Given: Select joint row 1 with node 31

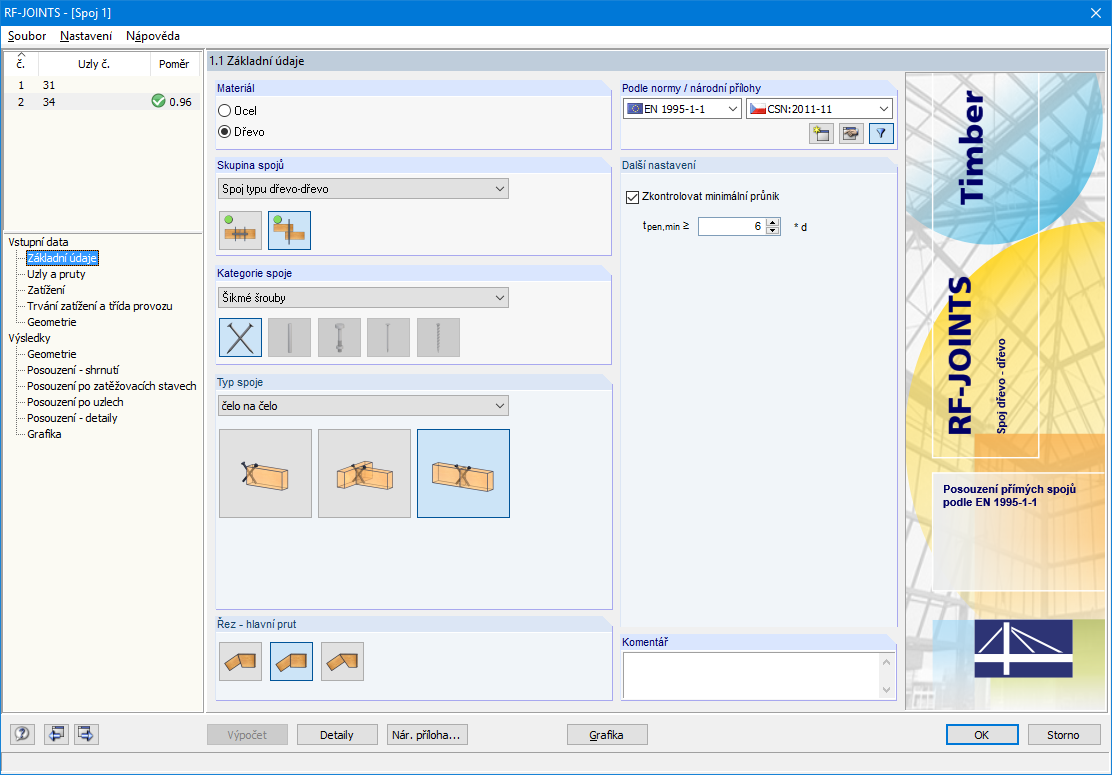Looking at the screenshot, I should 102,85.
